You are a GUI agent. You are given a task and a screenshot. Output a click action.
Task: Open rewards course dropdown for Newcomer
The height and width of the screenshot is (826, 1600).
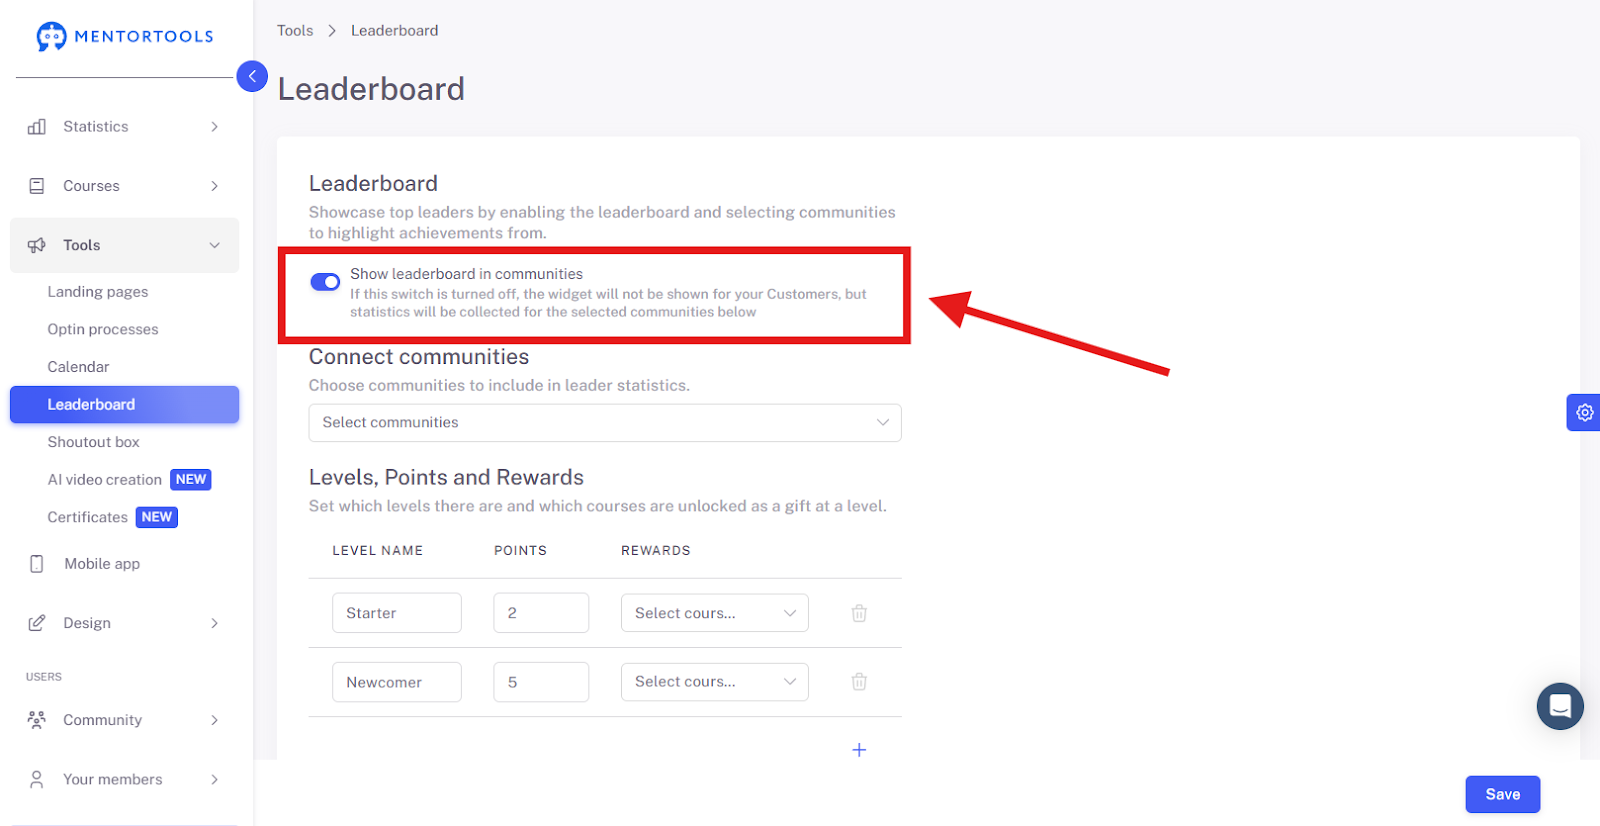click(715, 682)
